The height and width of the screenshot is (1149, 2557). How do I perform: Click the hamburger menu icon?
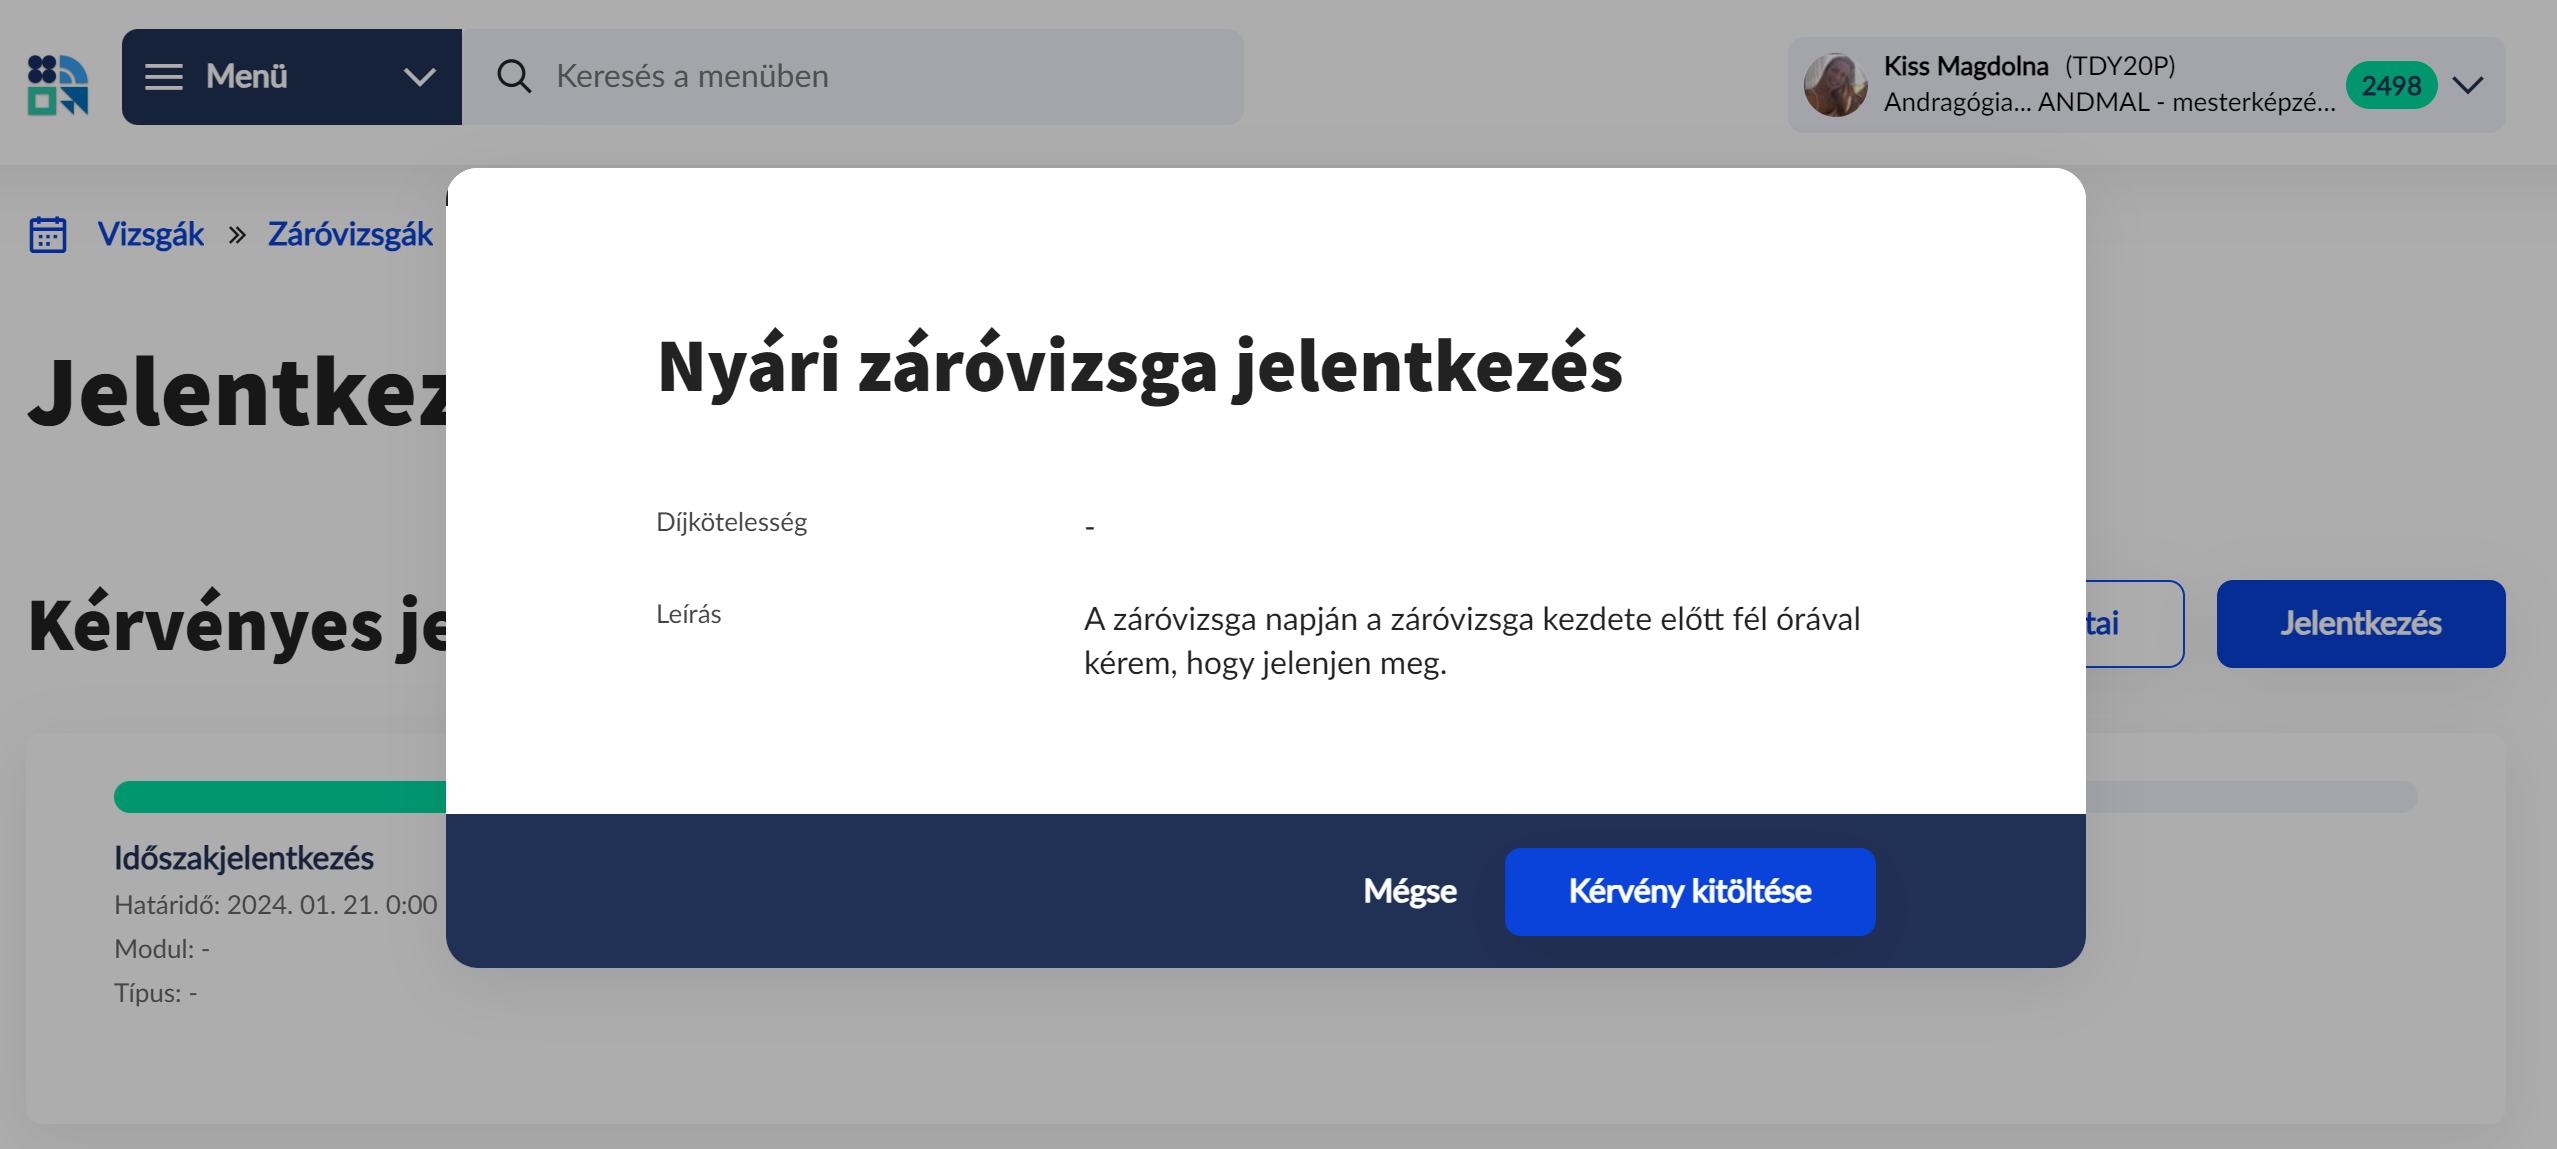[x=164, y=77]
